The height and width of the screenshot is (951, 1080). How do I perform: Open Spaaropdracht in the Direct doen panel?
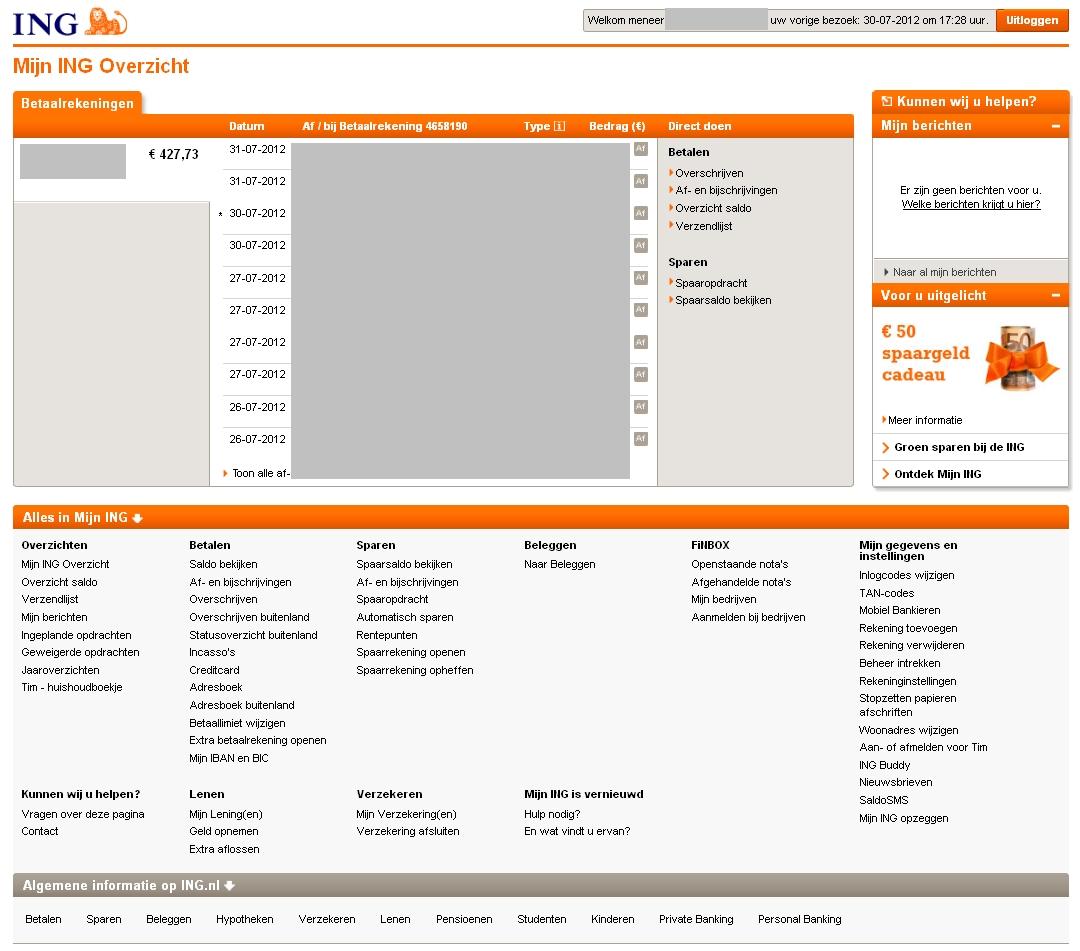[x=711, y=283]
